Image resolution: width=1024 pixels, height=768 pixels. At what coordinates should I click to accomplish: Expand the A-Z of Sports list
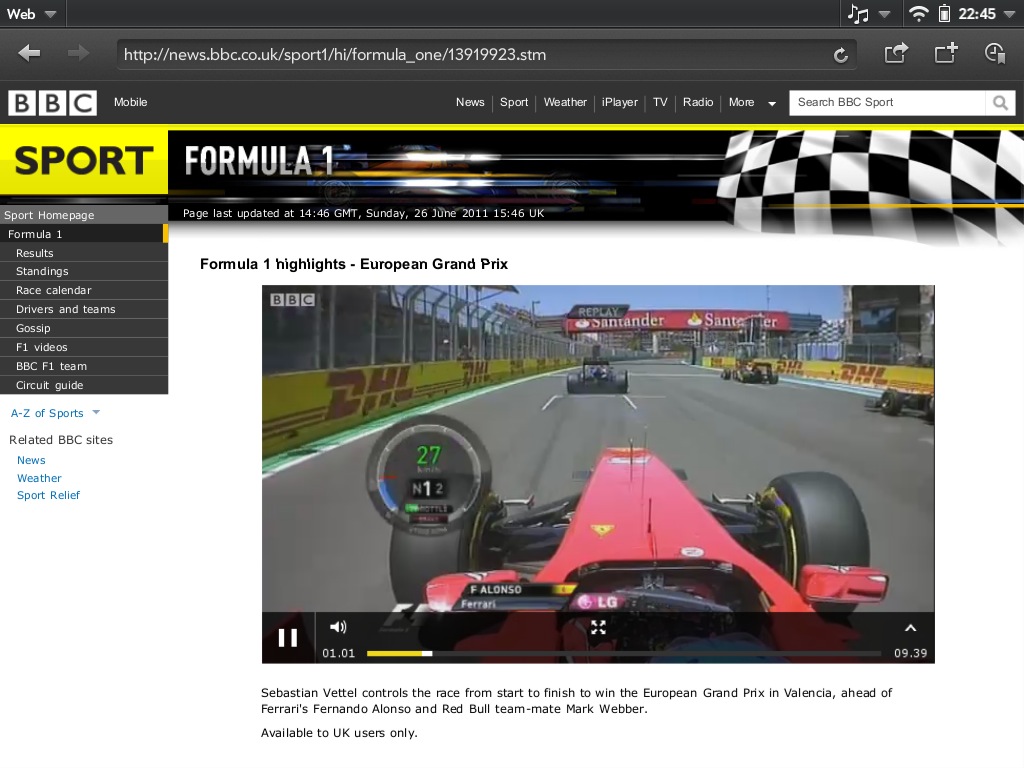[56, 413]
